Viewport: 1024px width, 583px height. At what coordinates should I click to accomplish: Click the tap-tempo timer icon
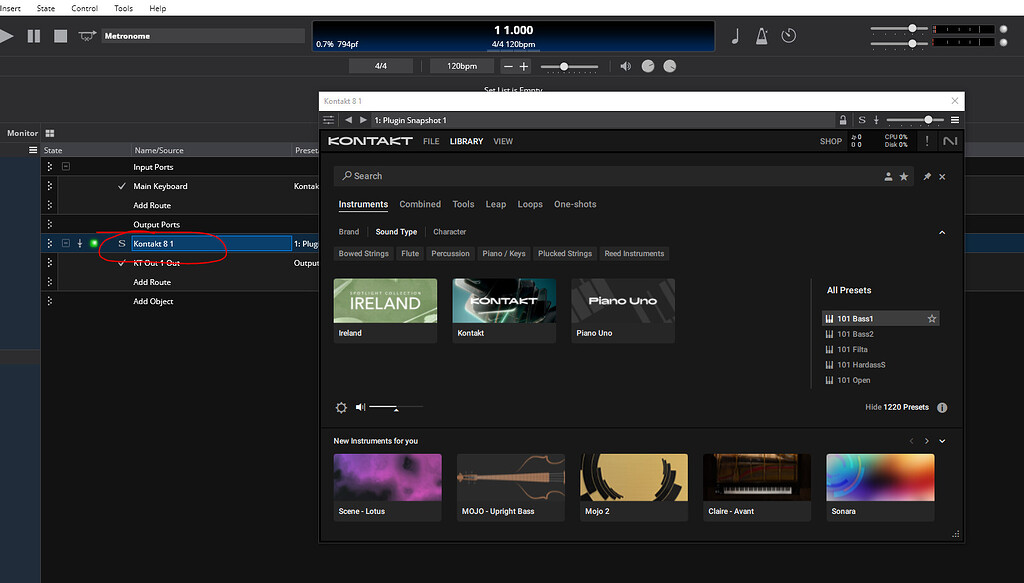click(788, 35)
